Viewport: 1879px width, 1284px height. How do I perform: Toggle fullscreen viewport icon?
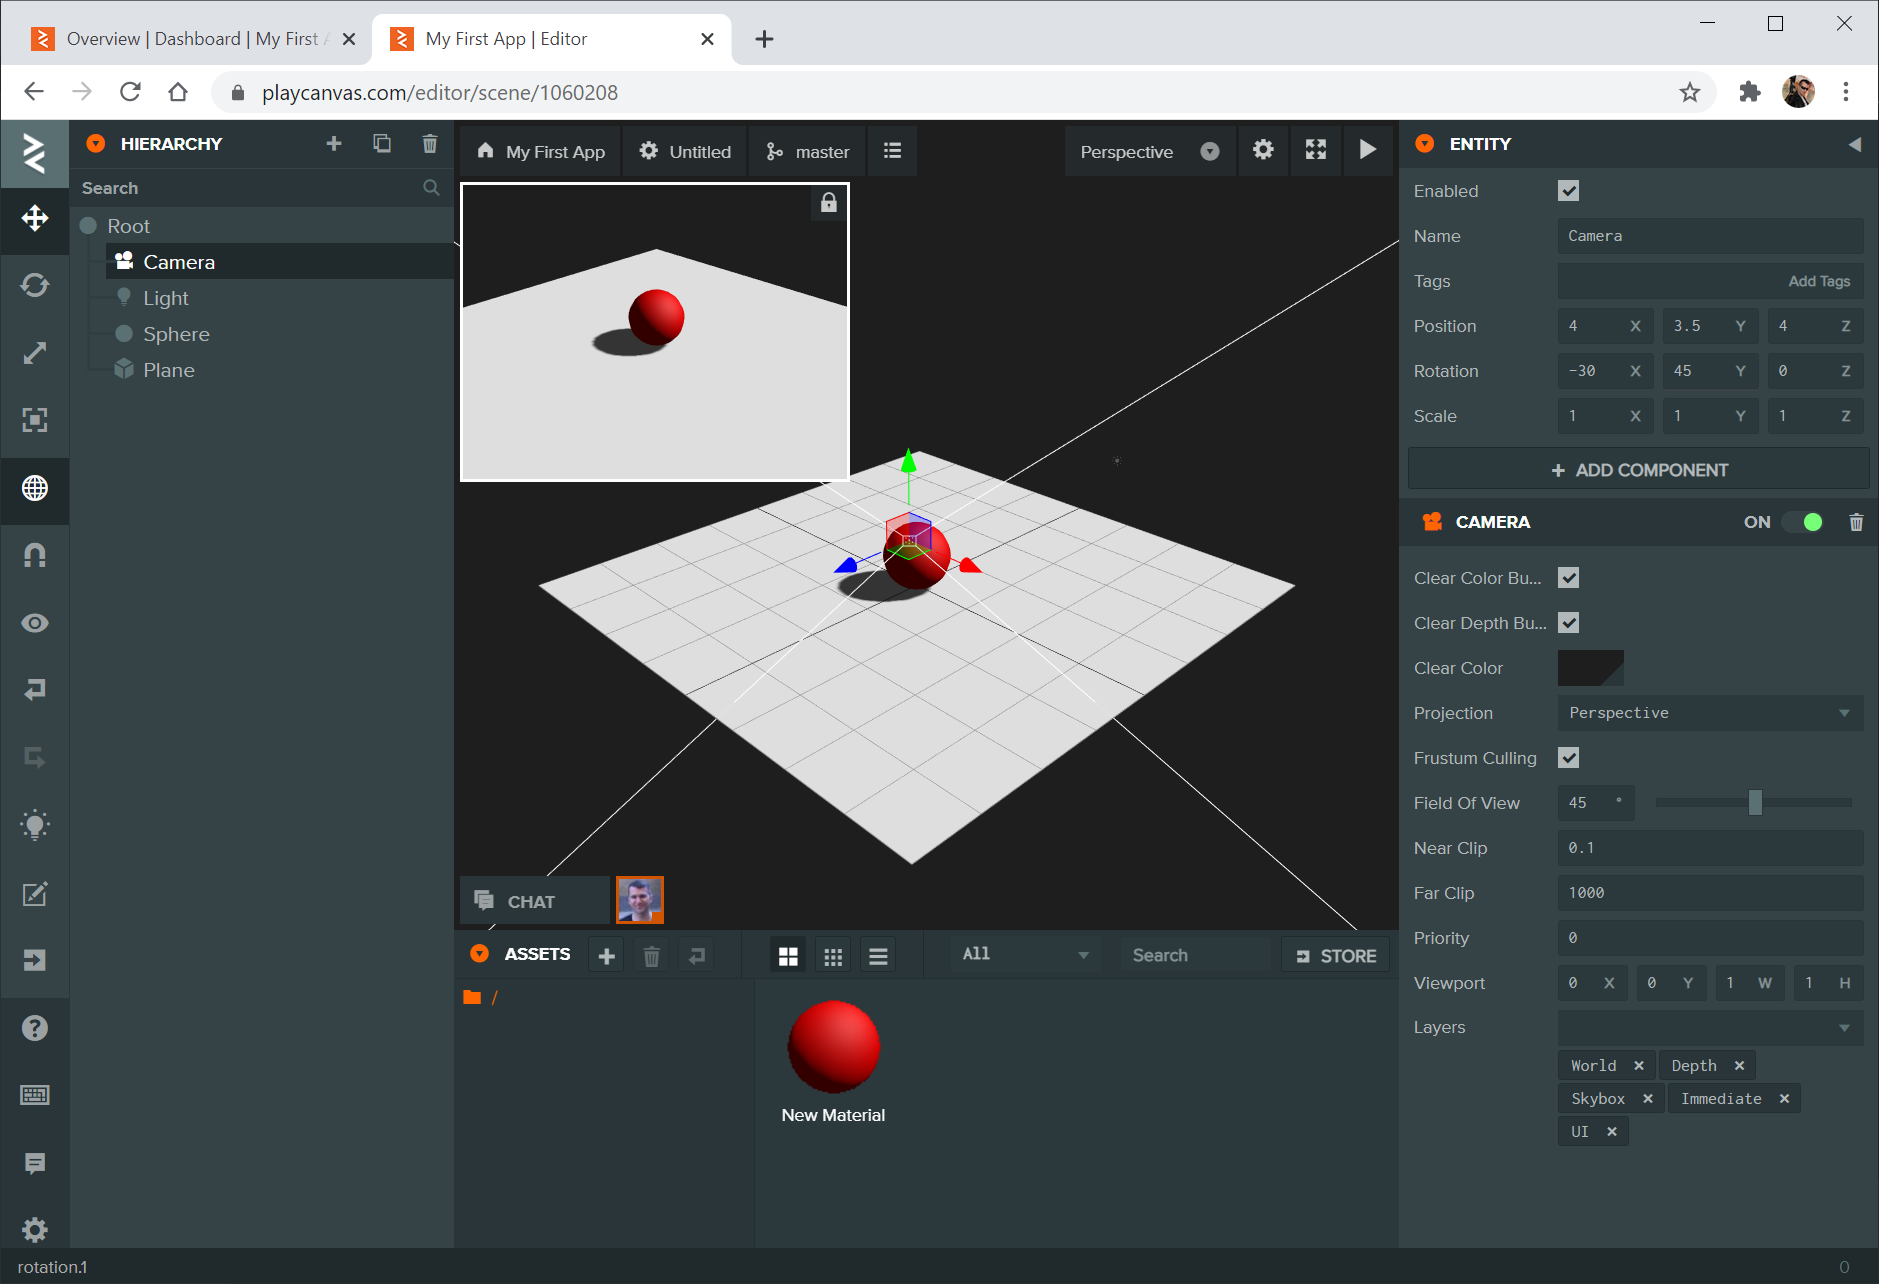pos(1316,151)
